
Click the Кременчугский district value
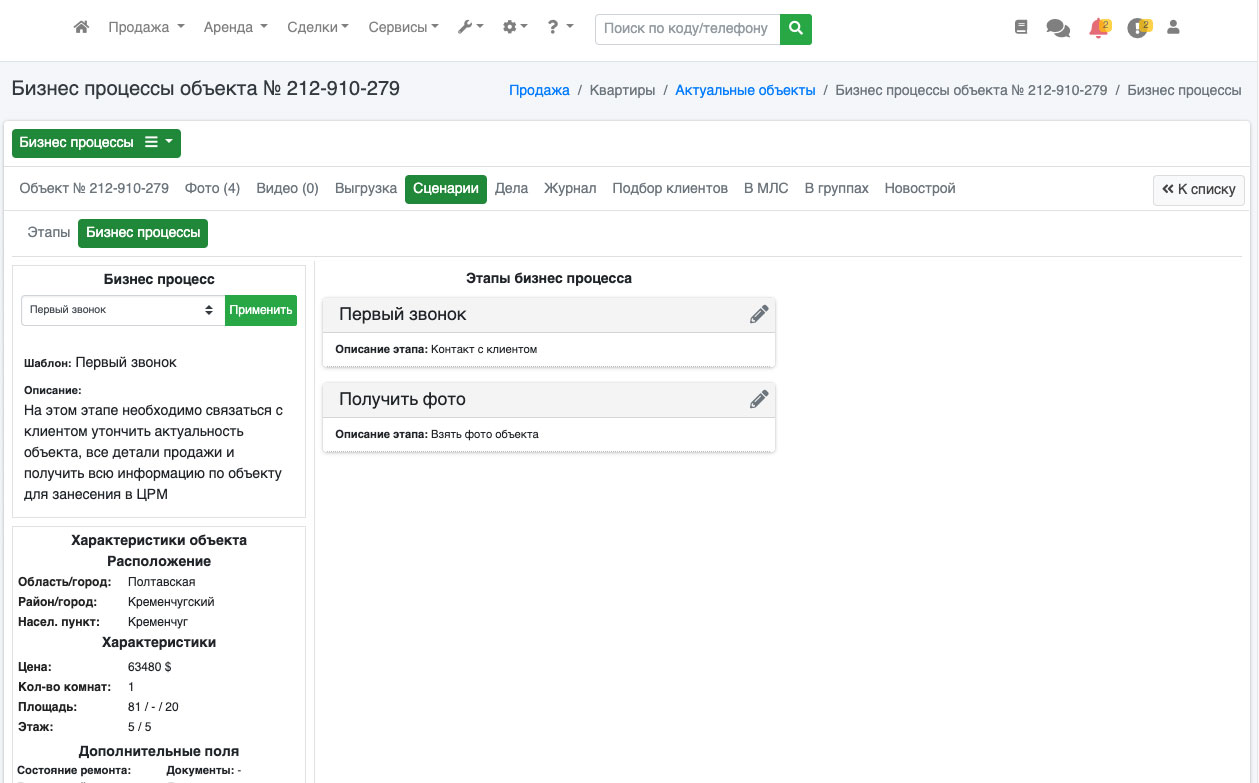click(x=171, y=602)
